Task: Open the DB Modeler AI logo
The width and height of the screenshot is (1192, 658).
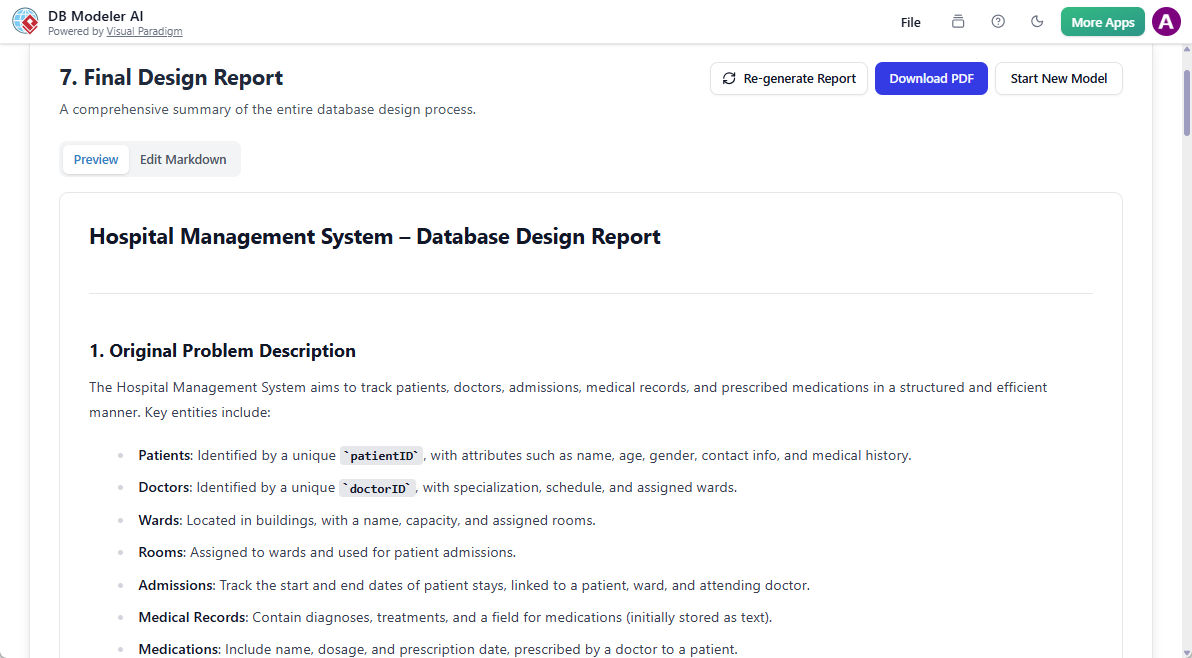Action: (x=25, y=20)
